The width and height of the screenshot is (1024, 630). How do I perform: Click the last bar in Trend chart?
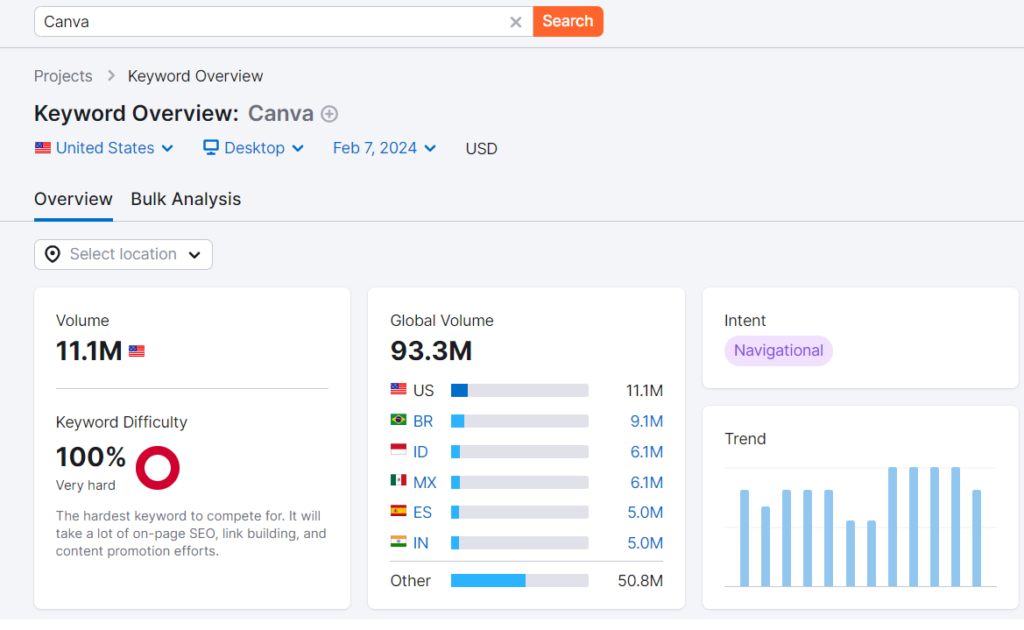click(x=977, y=538)
